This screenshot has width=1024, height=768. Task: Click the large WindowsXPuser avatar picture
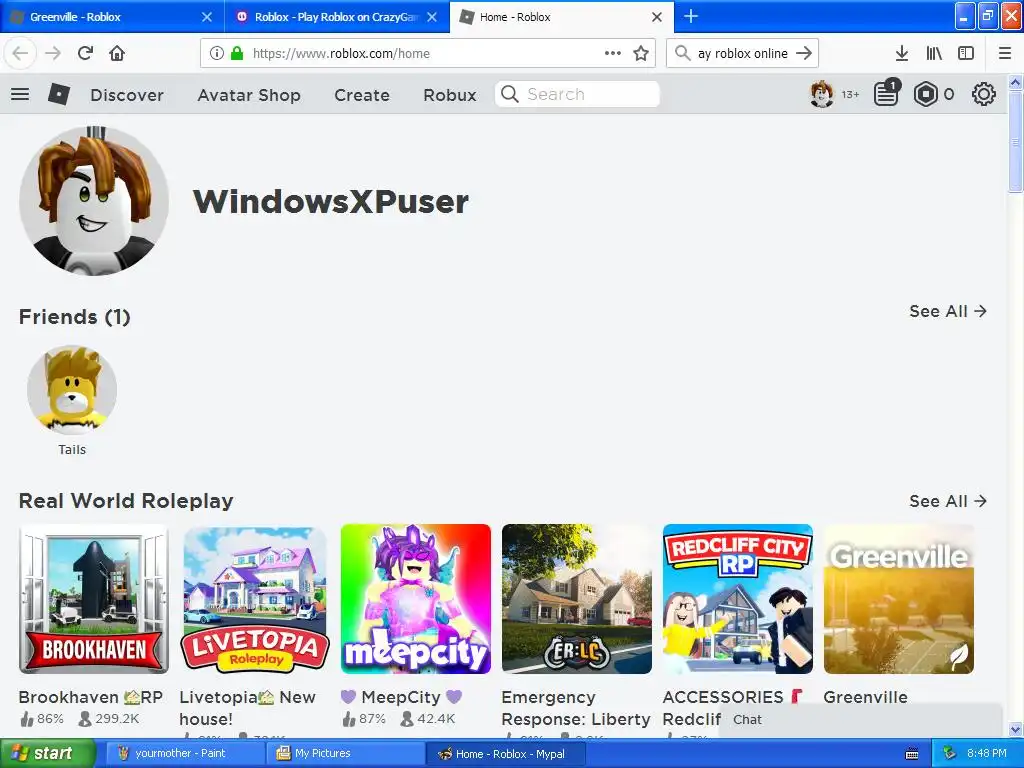94,201
